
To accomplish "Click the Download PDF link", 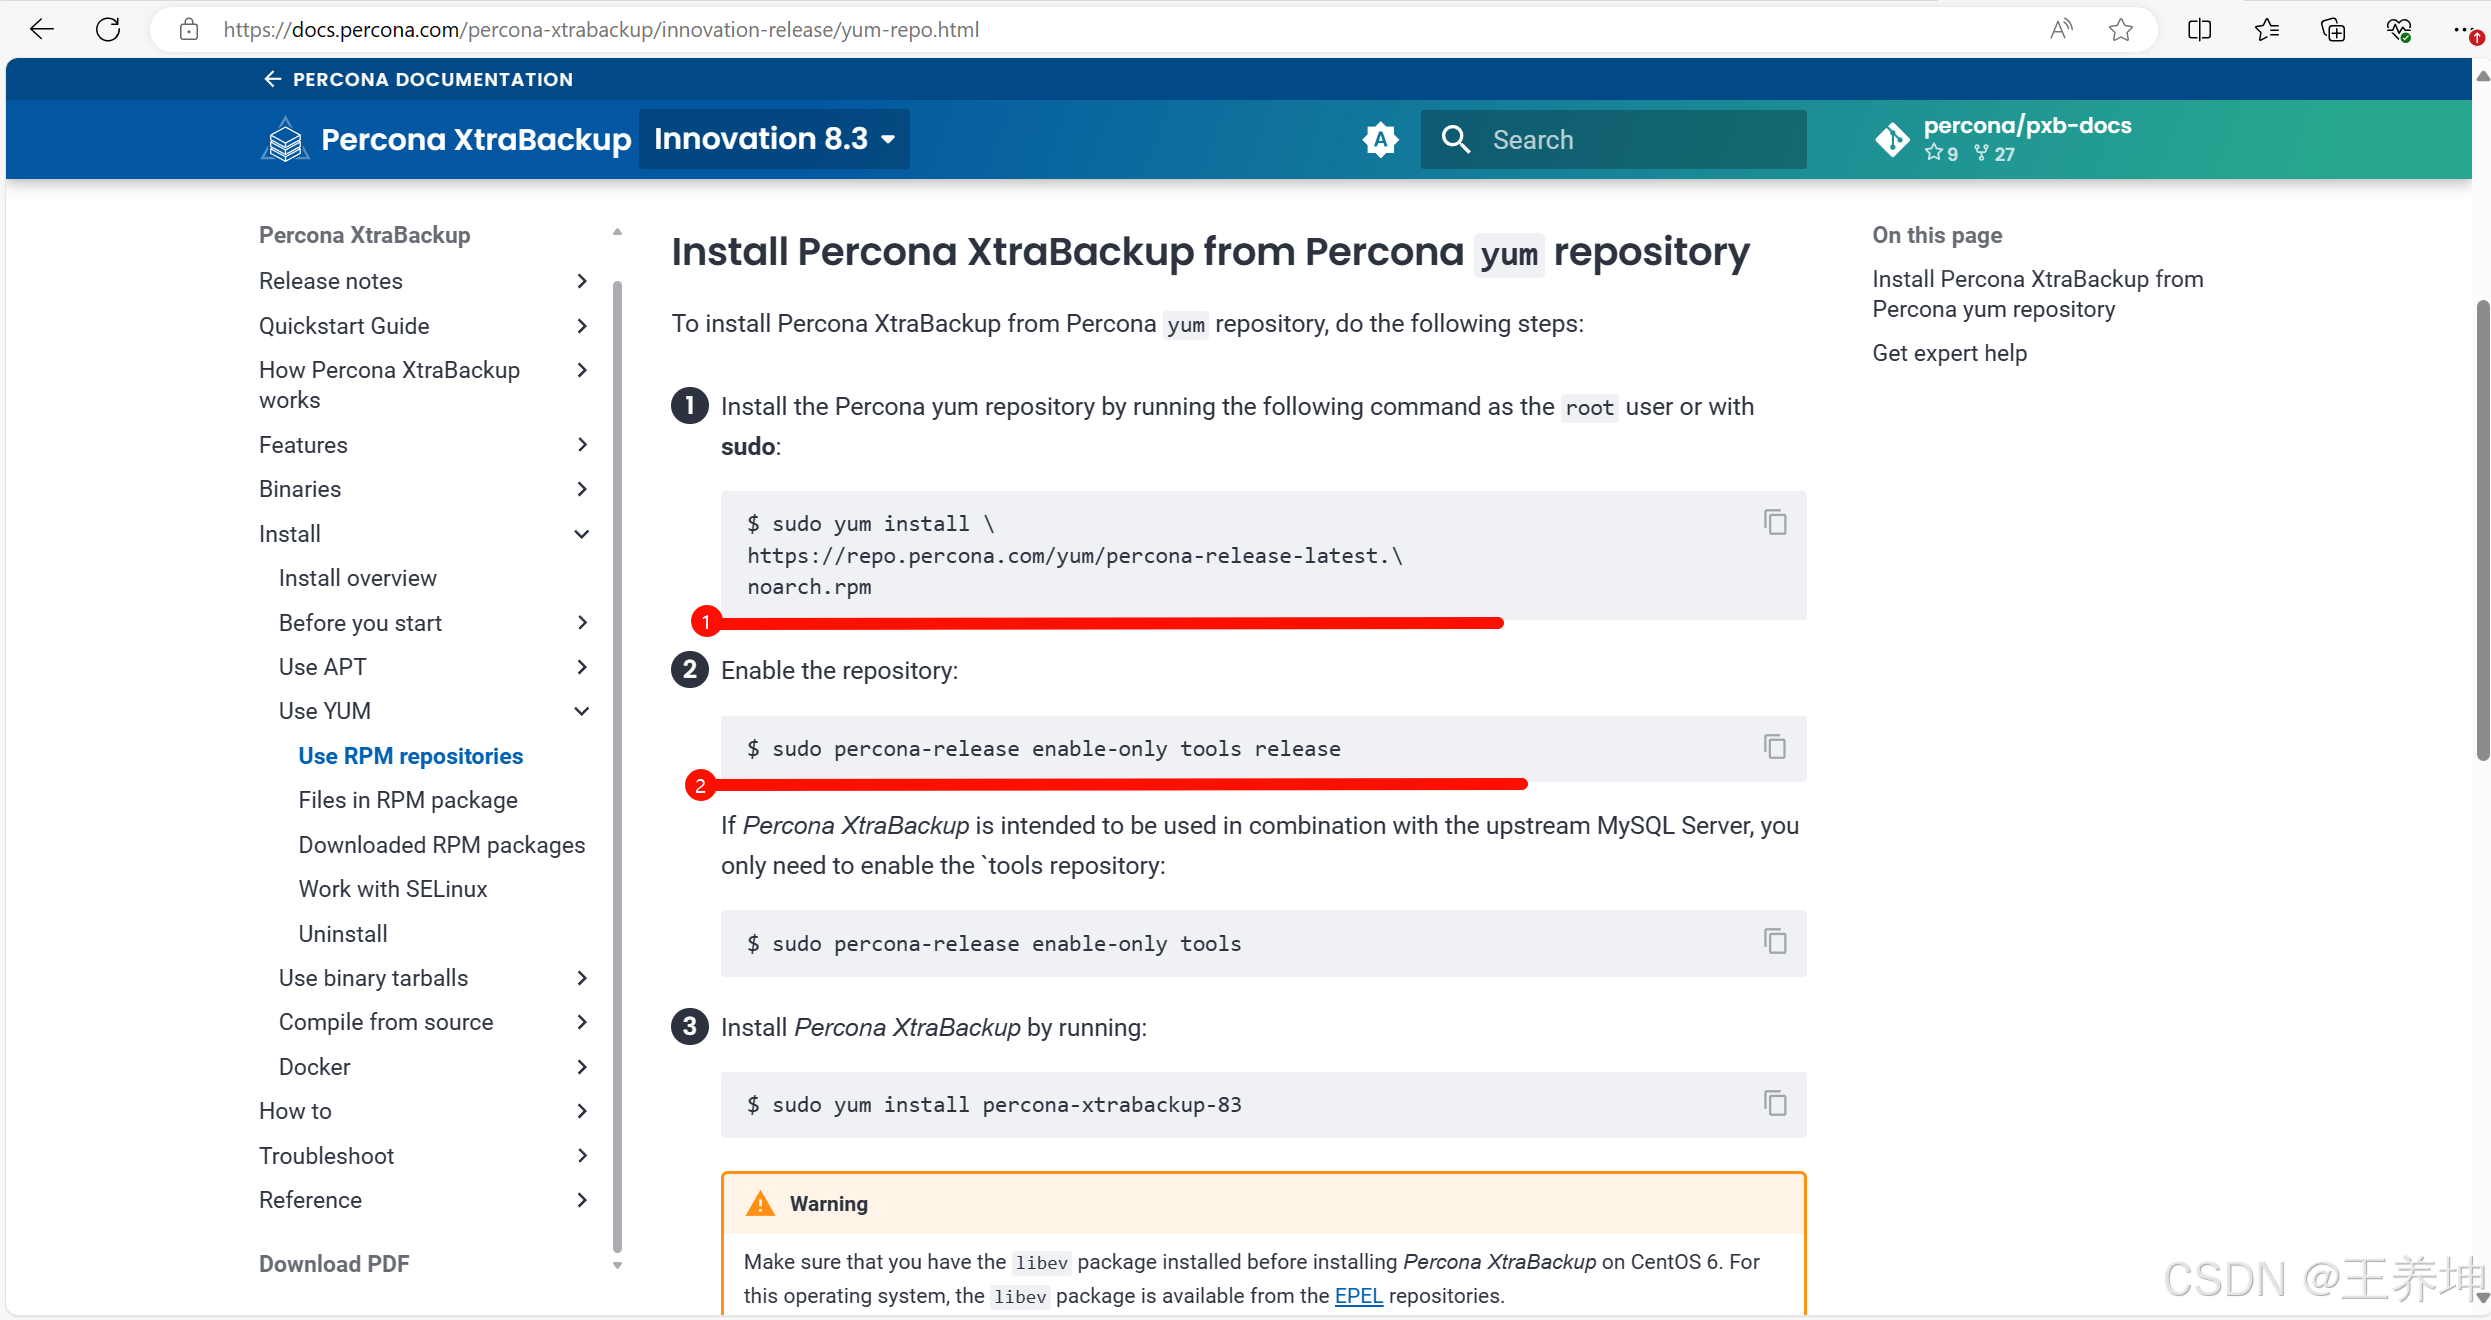I will [334, 1264].
